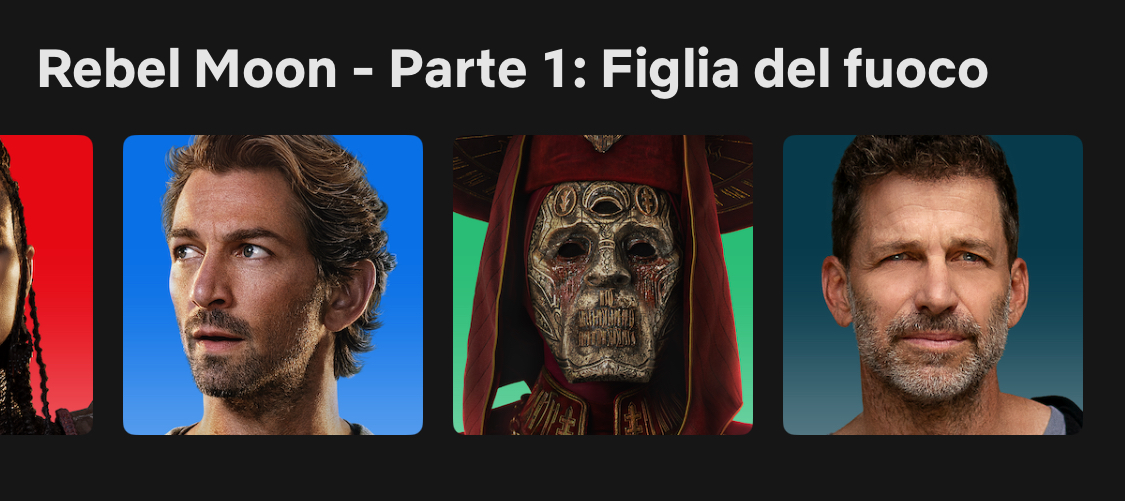
Task: Choose the third avatar in Rebel Moon row
Action: (x=603, y=285)
